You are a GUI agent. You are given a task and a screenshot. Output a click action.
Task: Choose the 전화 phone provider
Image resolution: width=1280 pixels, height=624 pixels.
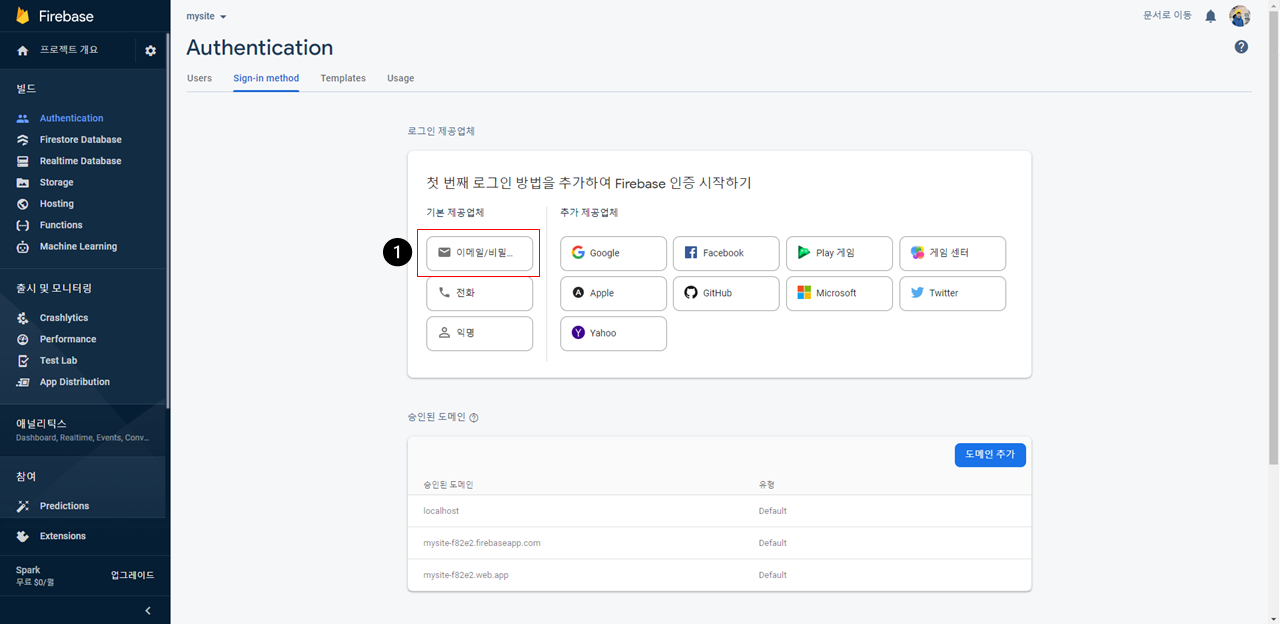tap(479, 293)
